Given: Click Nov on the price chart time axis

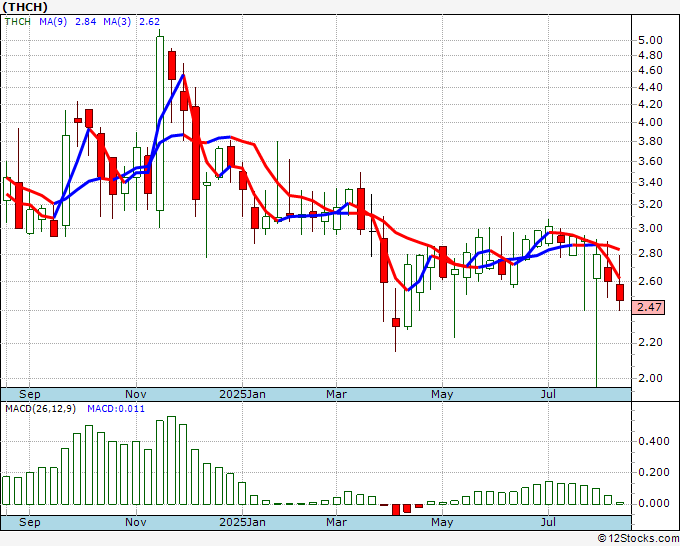Looking at the screenshot, I should (136, 394).
